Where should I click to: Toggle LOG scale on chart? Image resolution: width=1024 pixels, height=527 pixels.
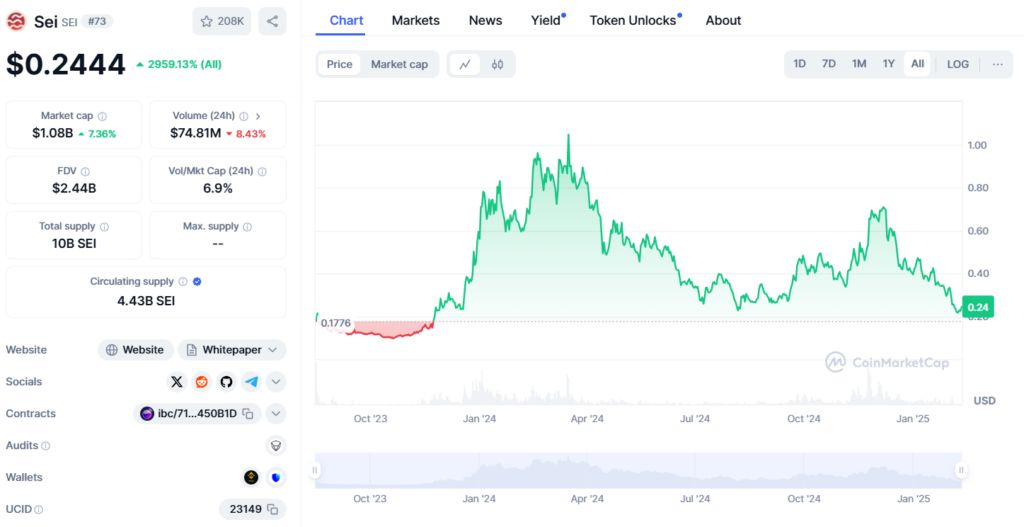(x=957, y=64)
